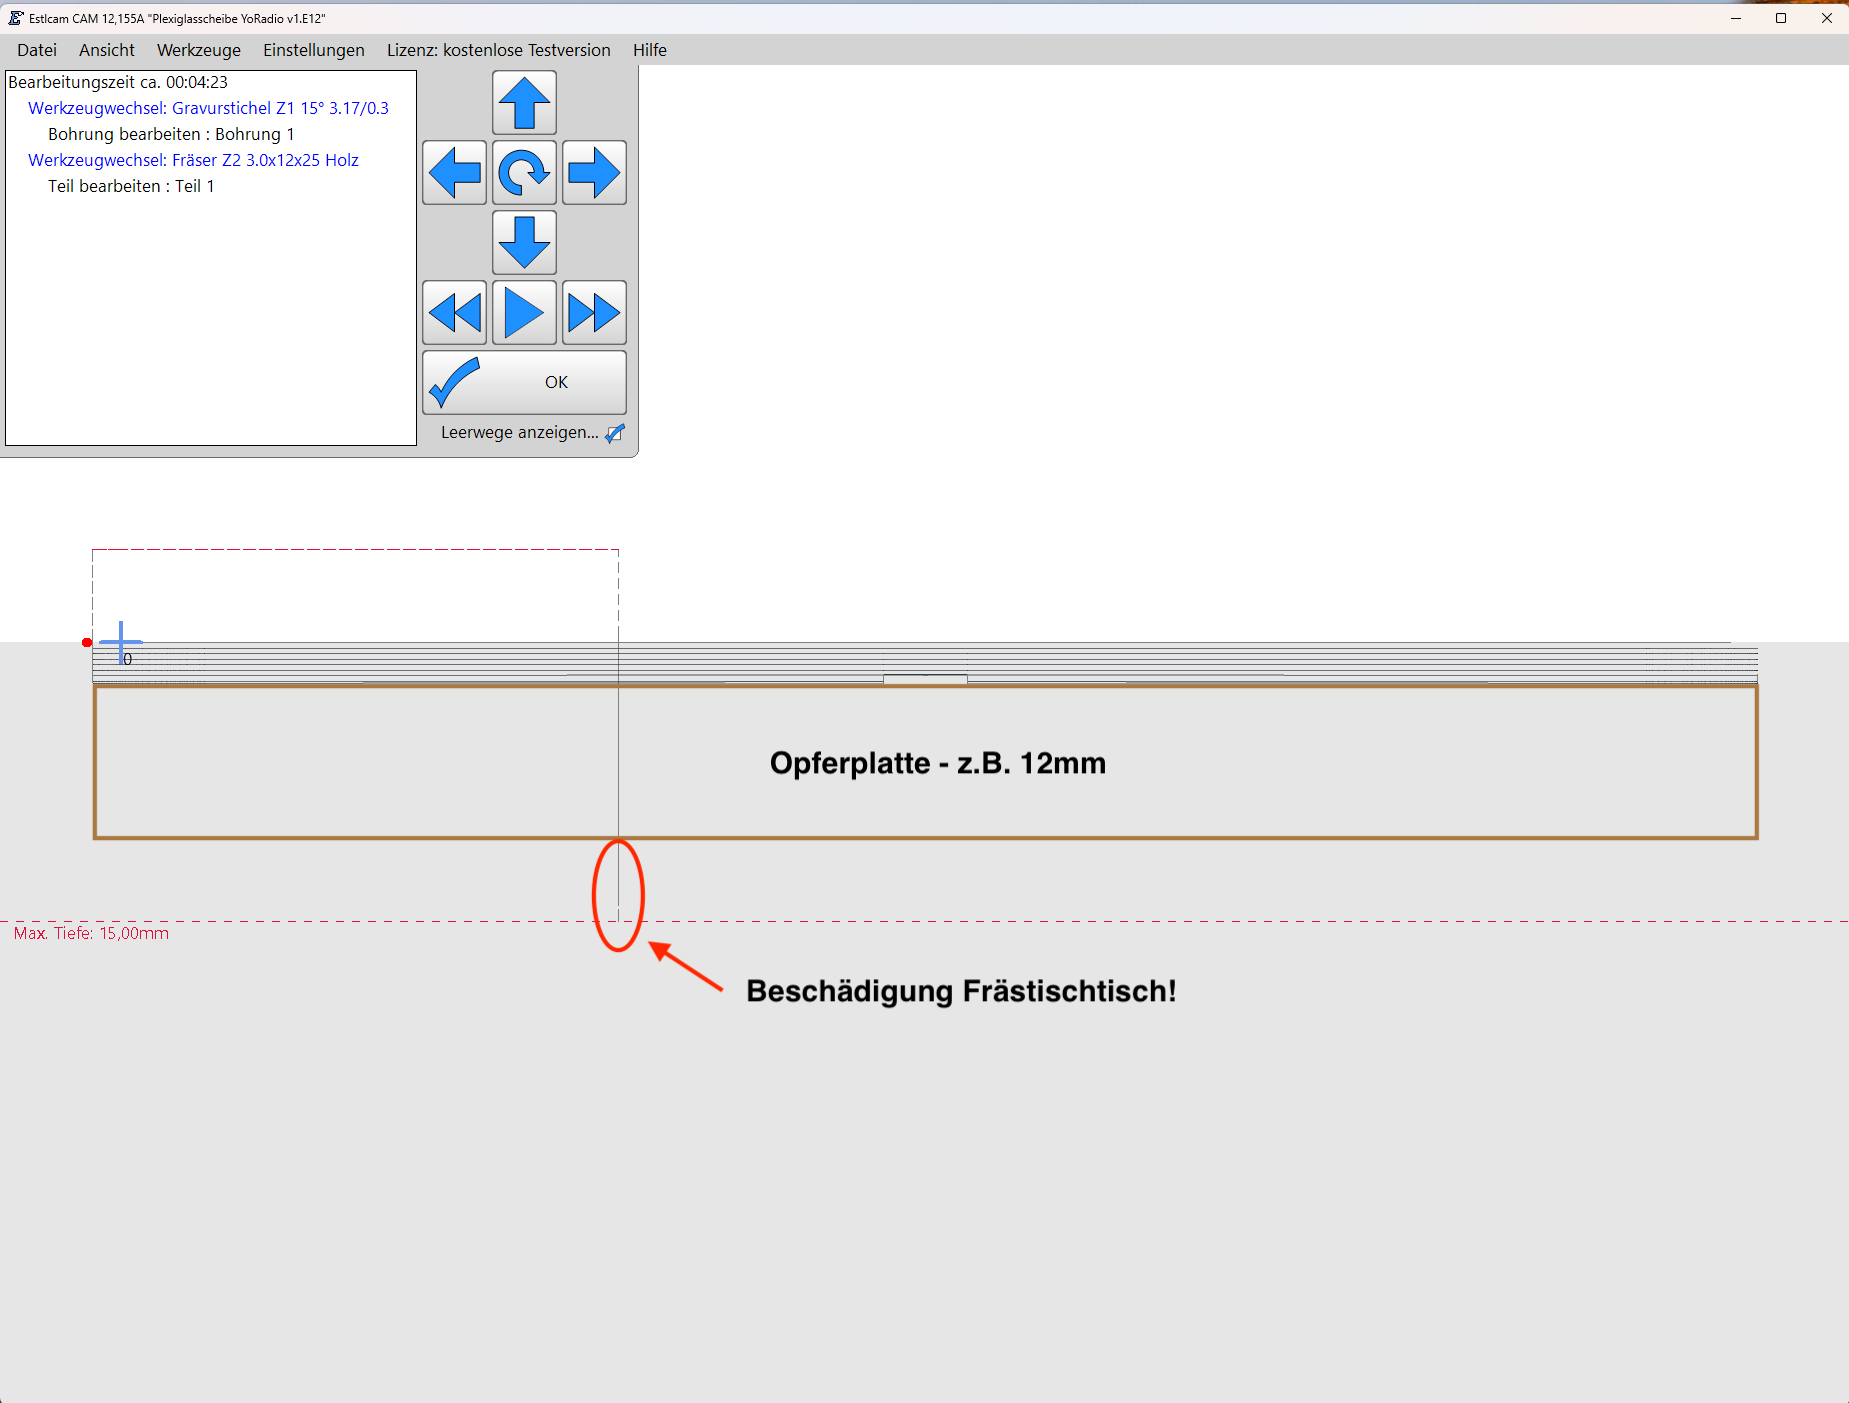1849x1403 pixels.
Task: Open the Einstellungen menu
Action: (x=314, y=50)
